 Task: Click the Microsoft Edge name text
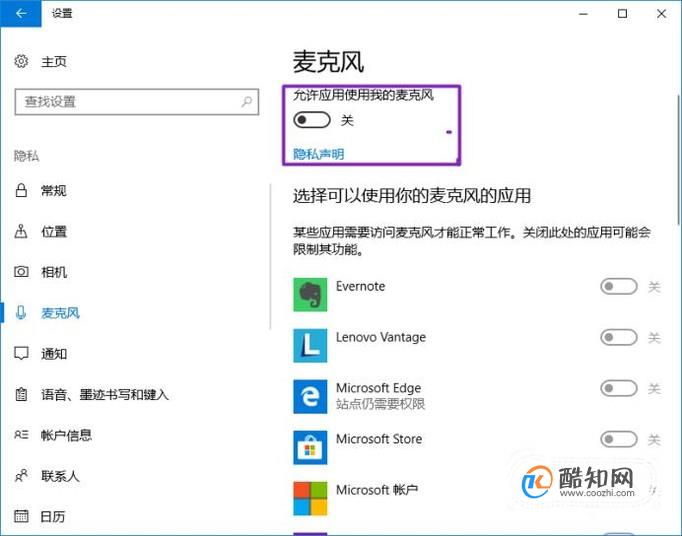(378, 388)
